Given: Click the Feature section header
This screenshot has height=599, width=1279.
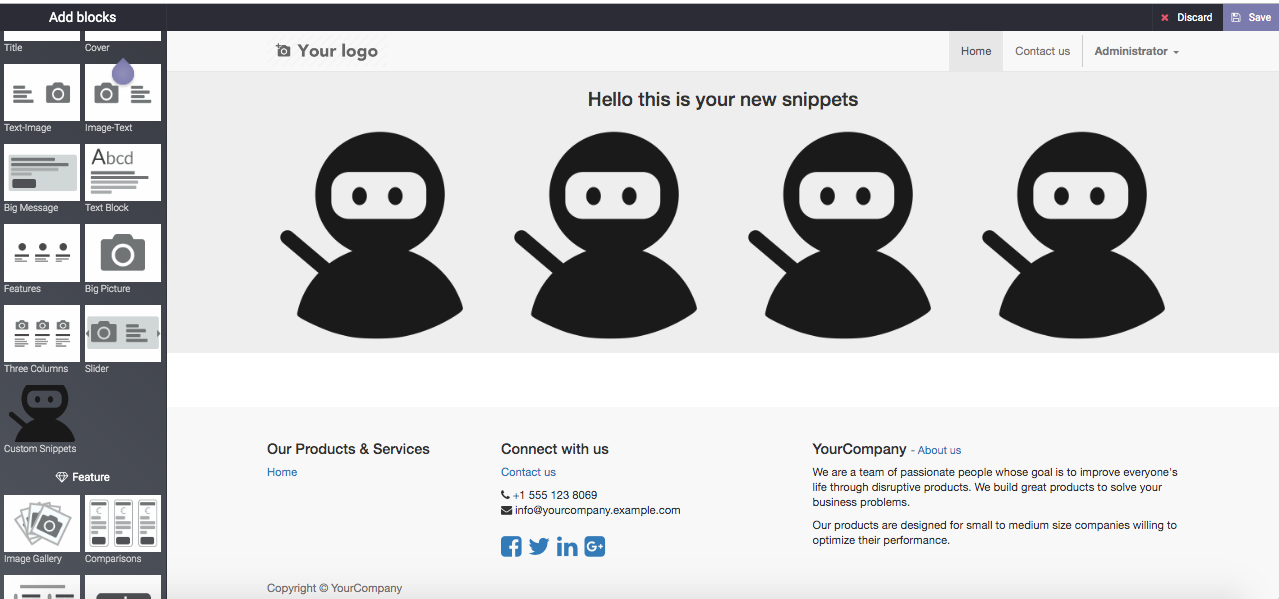Looking at the screenshot, I should [x=83, y=477].
